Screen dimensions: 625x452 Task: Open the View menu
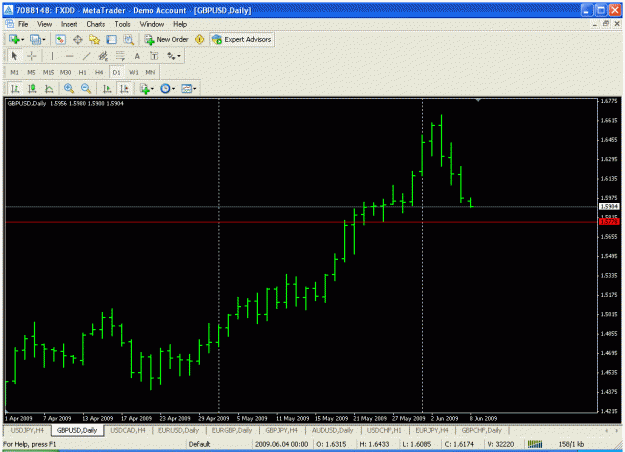click(45, 24)
